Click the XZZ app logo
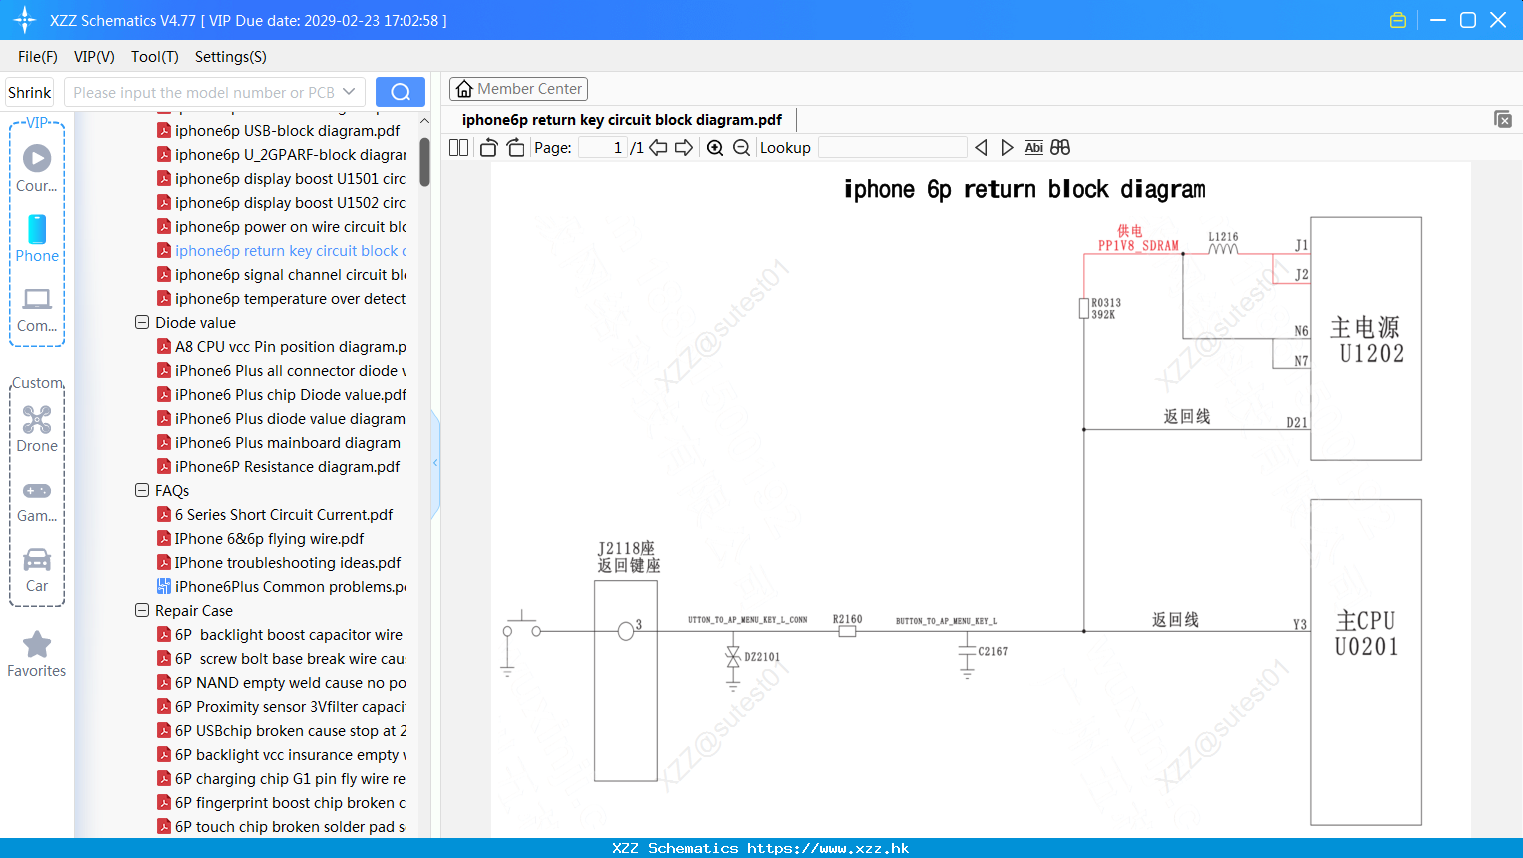1523x858 pixels. click(x=25, y=20)
